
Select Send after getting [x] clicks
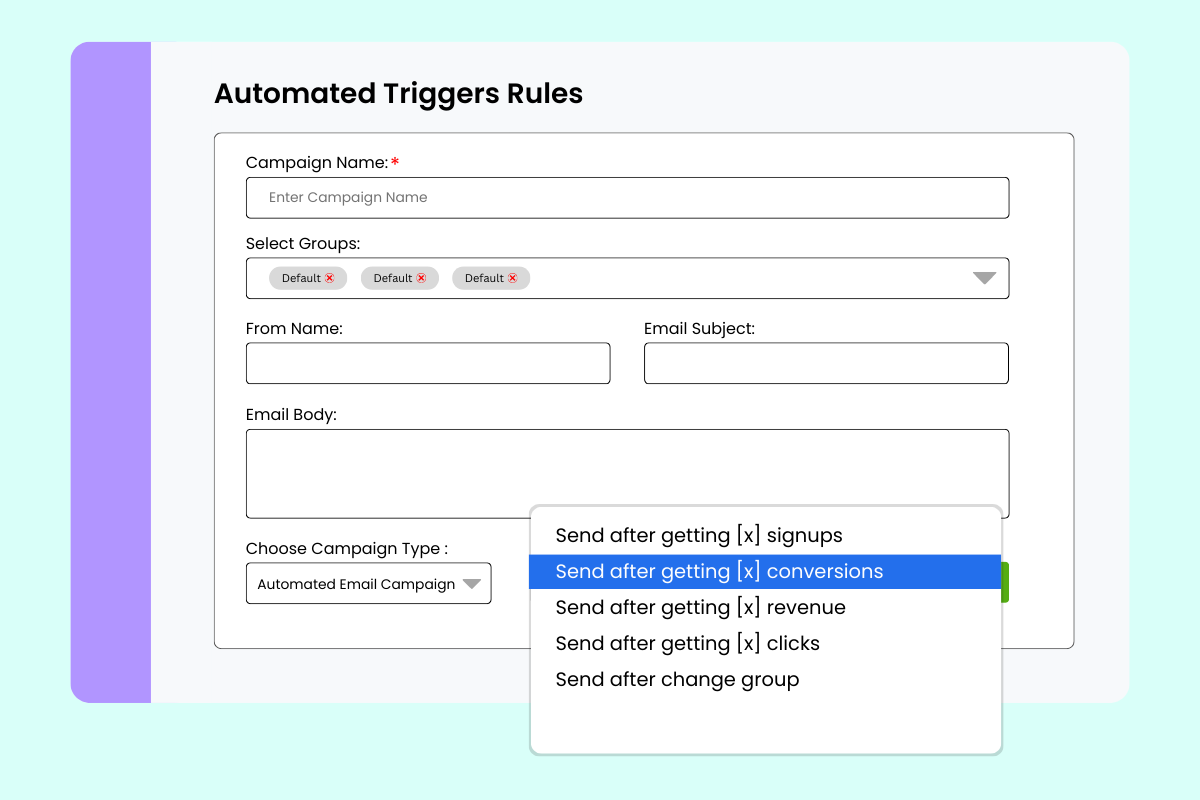point(687,643)
